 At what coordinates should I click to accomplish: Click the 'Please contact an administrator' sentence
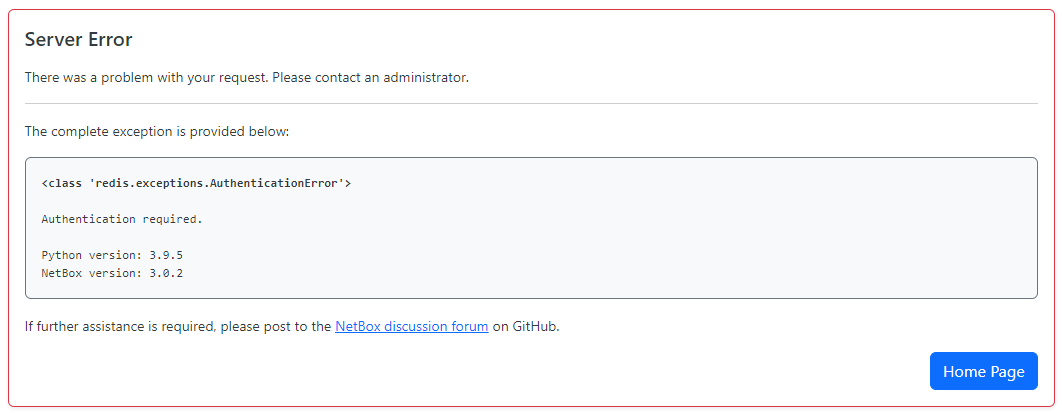371,77
